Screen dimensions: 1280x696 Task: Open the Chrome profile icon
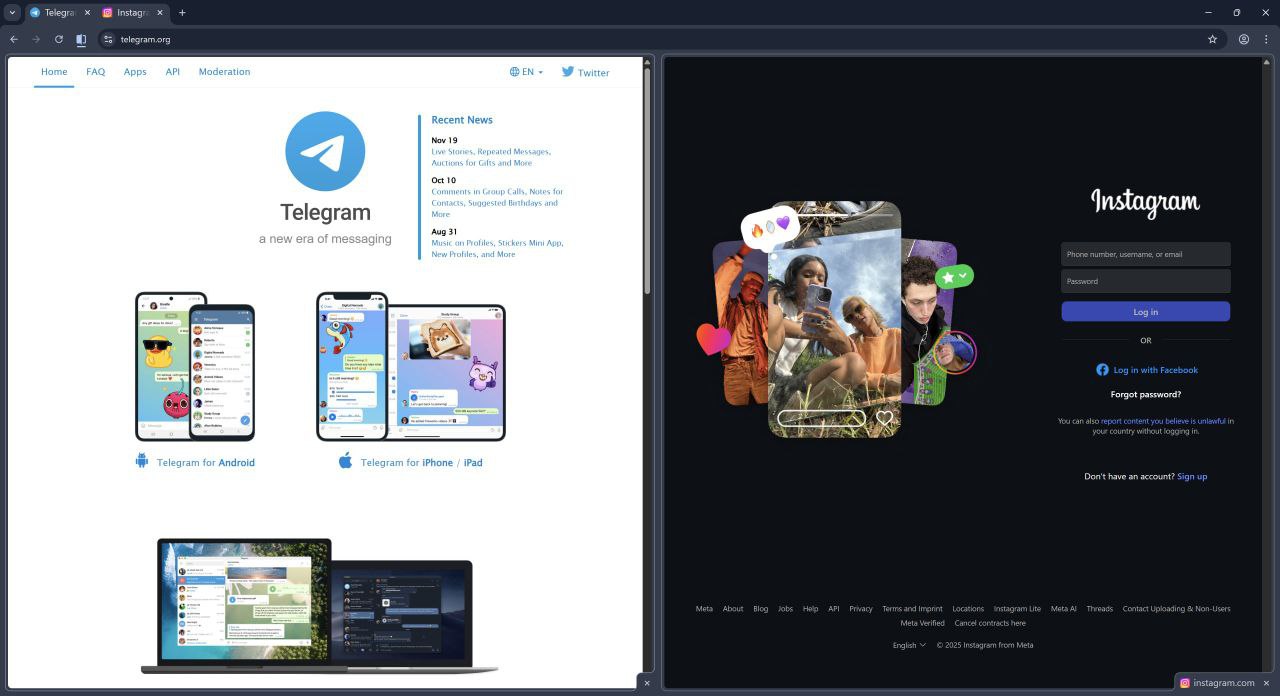1244,39
